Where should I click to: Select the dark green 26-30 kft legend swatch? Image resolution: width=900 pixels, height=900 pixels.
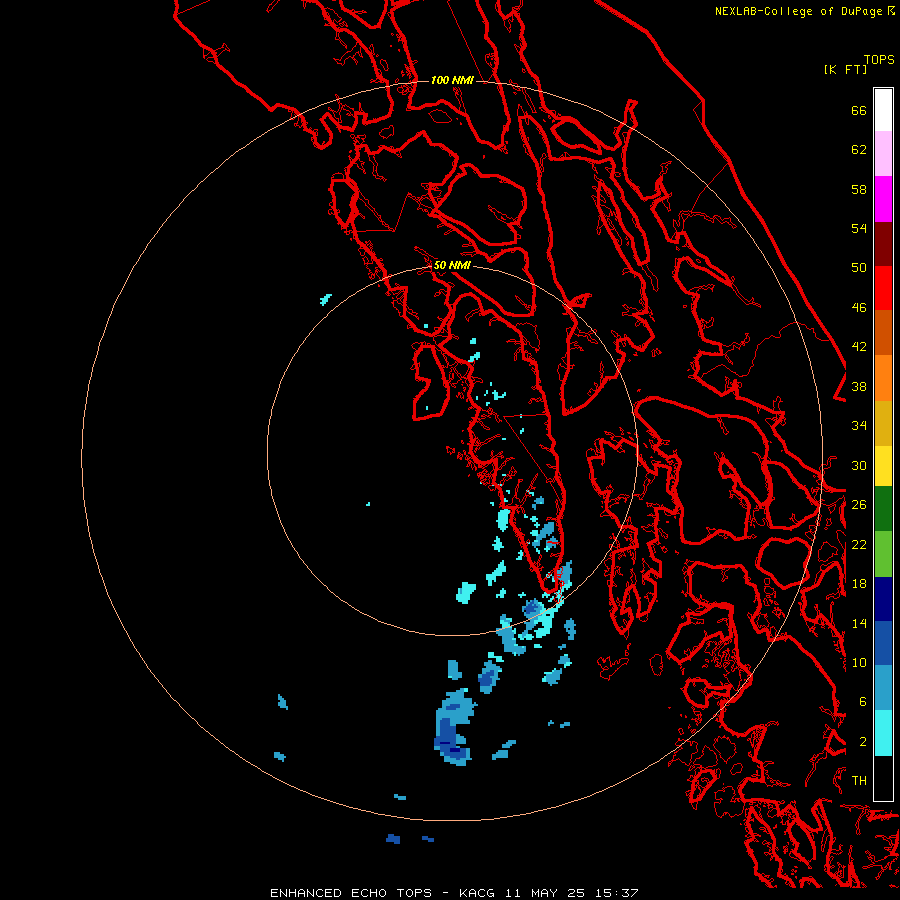(x=883, y=509)
